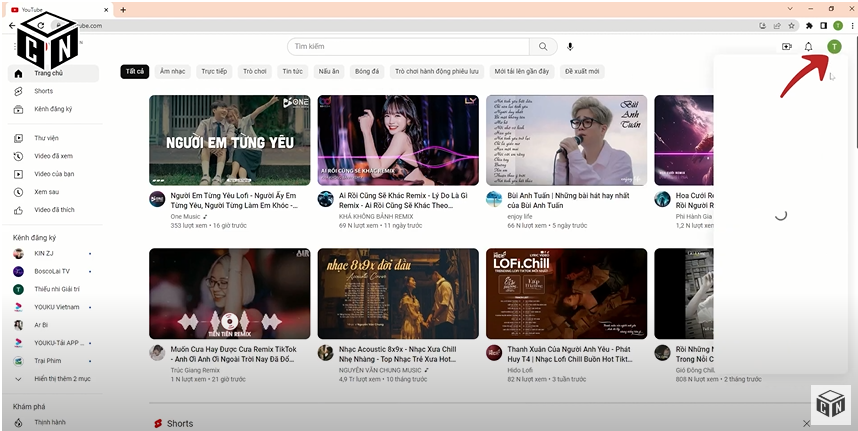Switch to the Bóng đá chip

(367, 72)
